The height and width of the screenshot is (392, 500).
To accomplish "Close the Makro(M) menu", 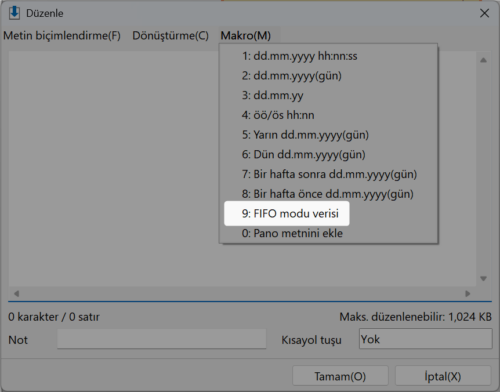I will [246, 35].
